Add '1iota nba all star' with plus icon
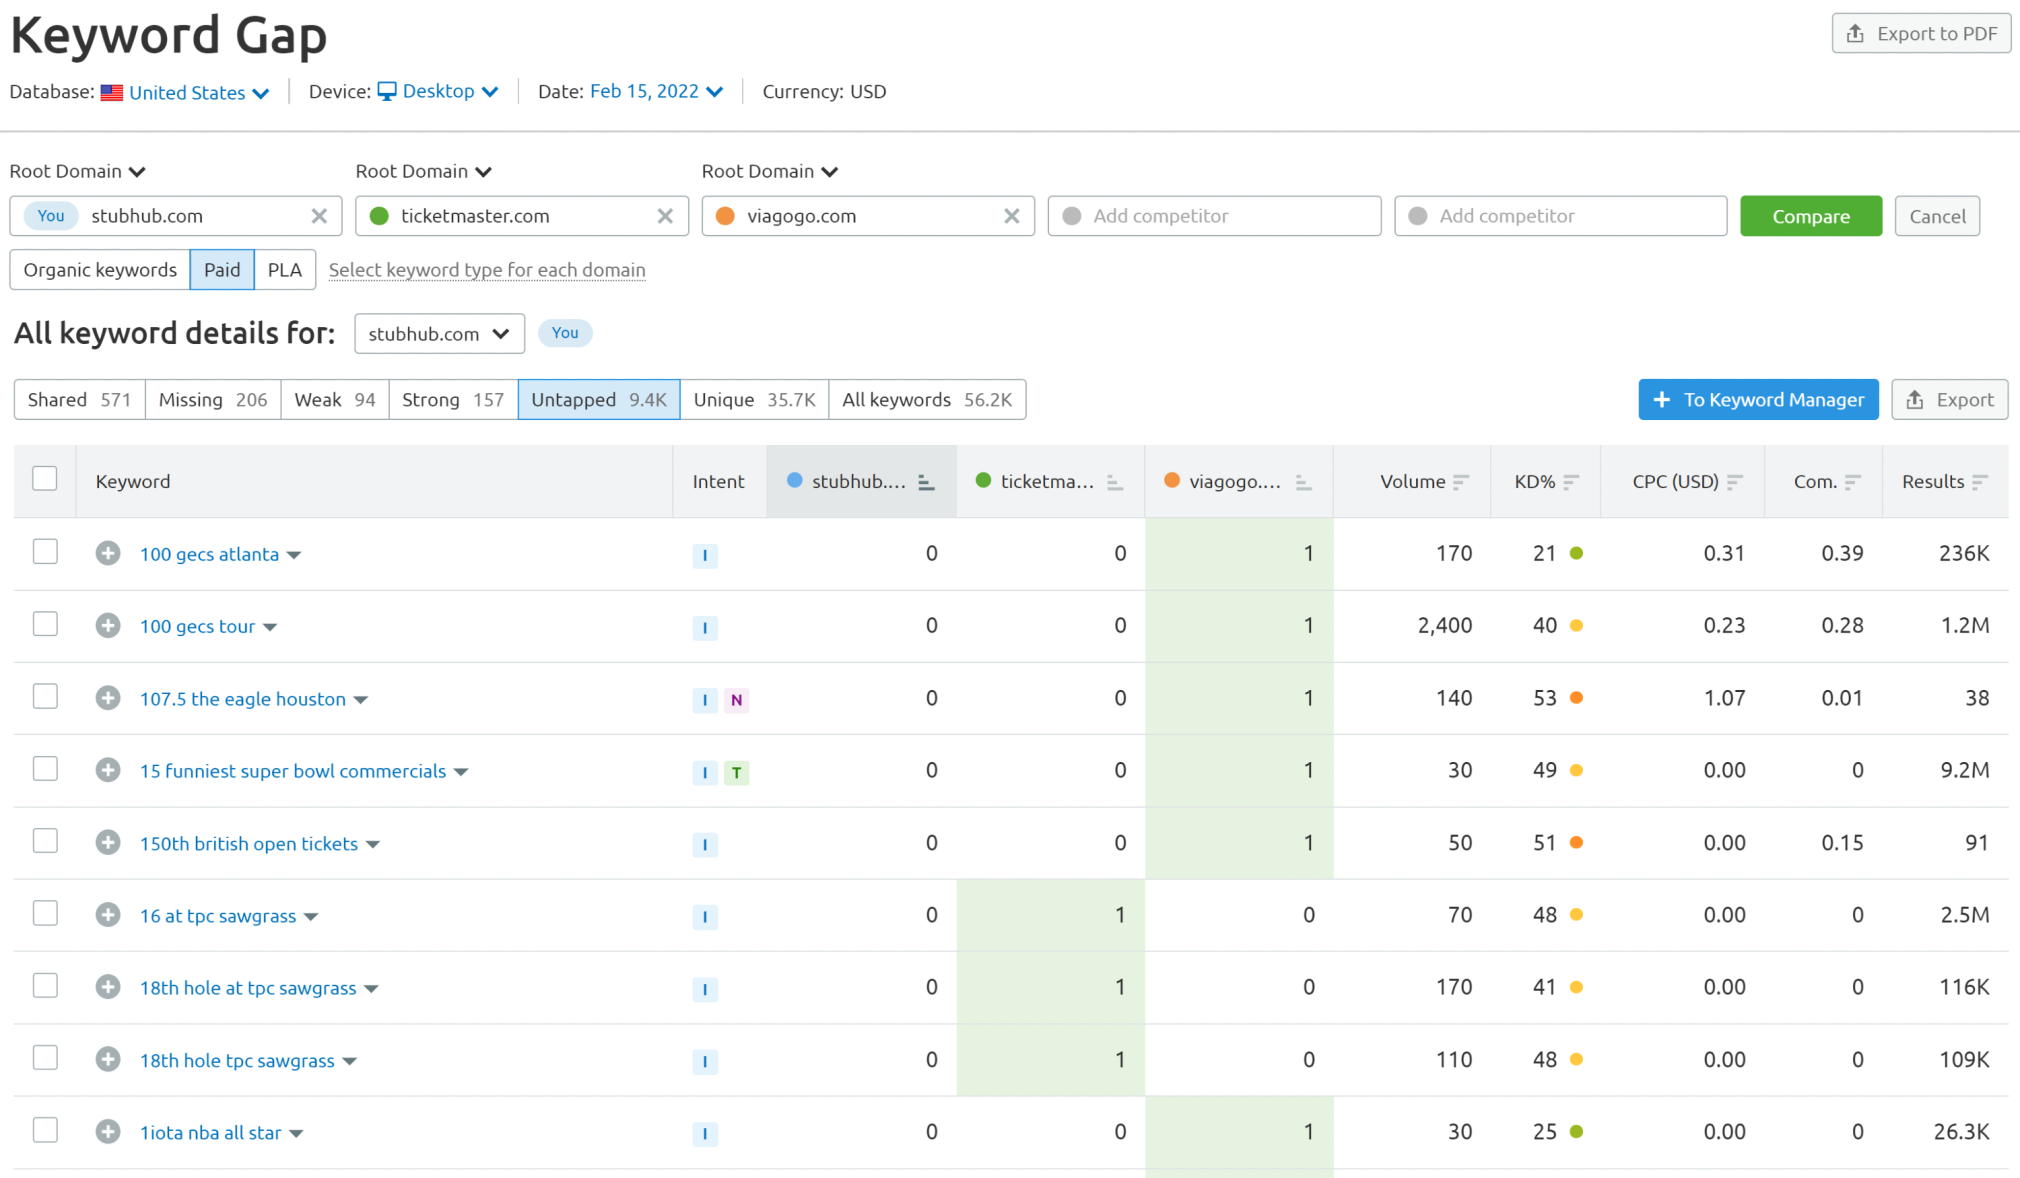Screen dimensions: 2020x1178 coord(108,1132)
